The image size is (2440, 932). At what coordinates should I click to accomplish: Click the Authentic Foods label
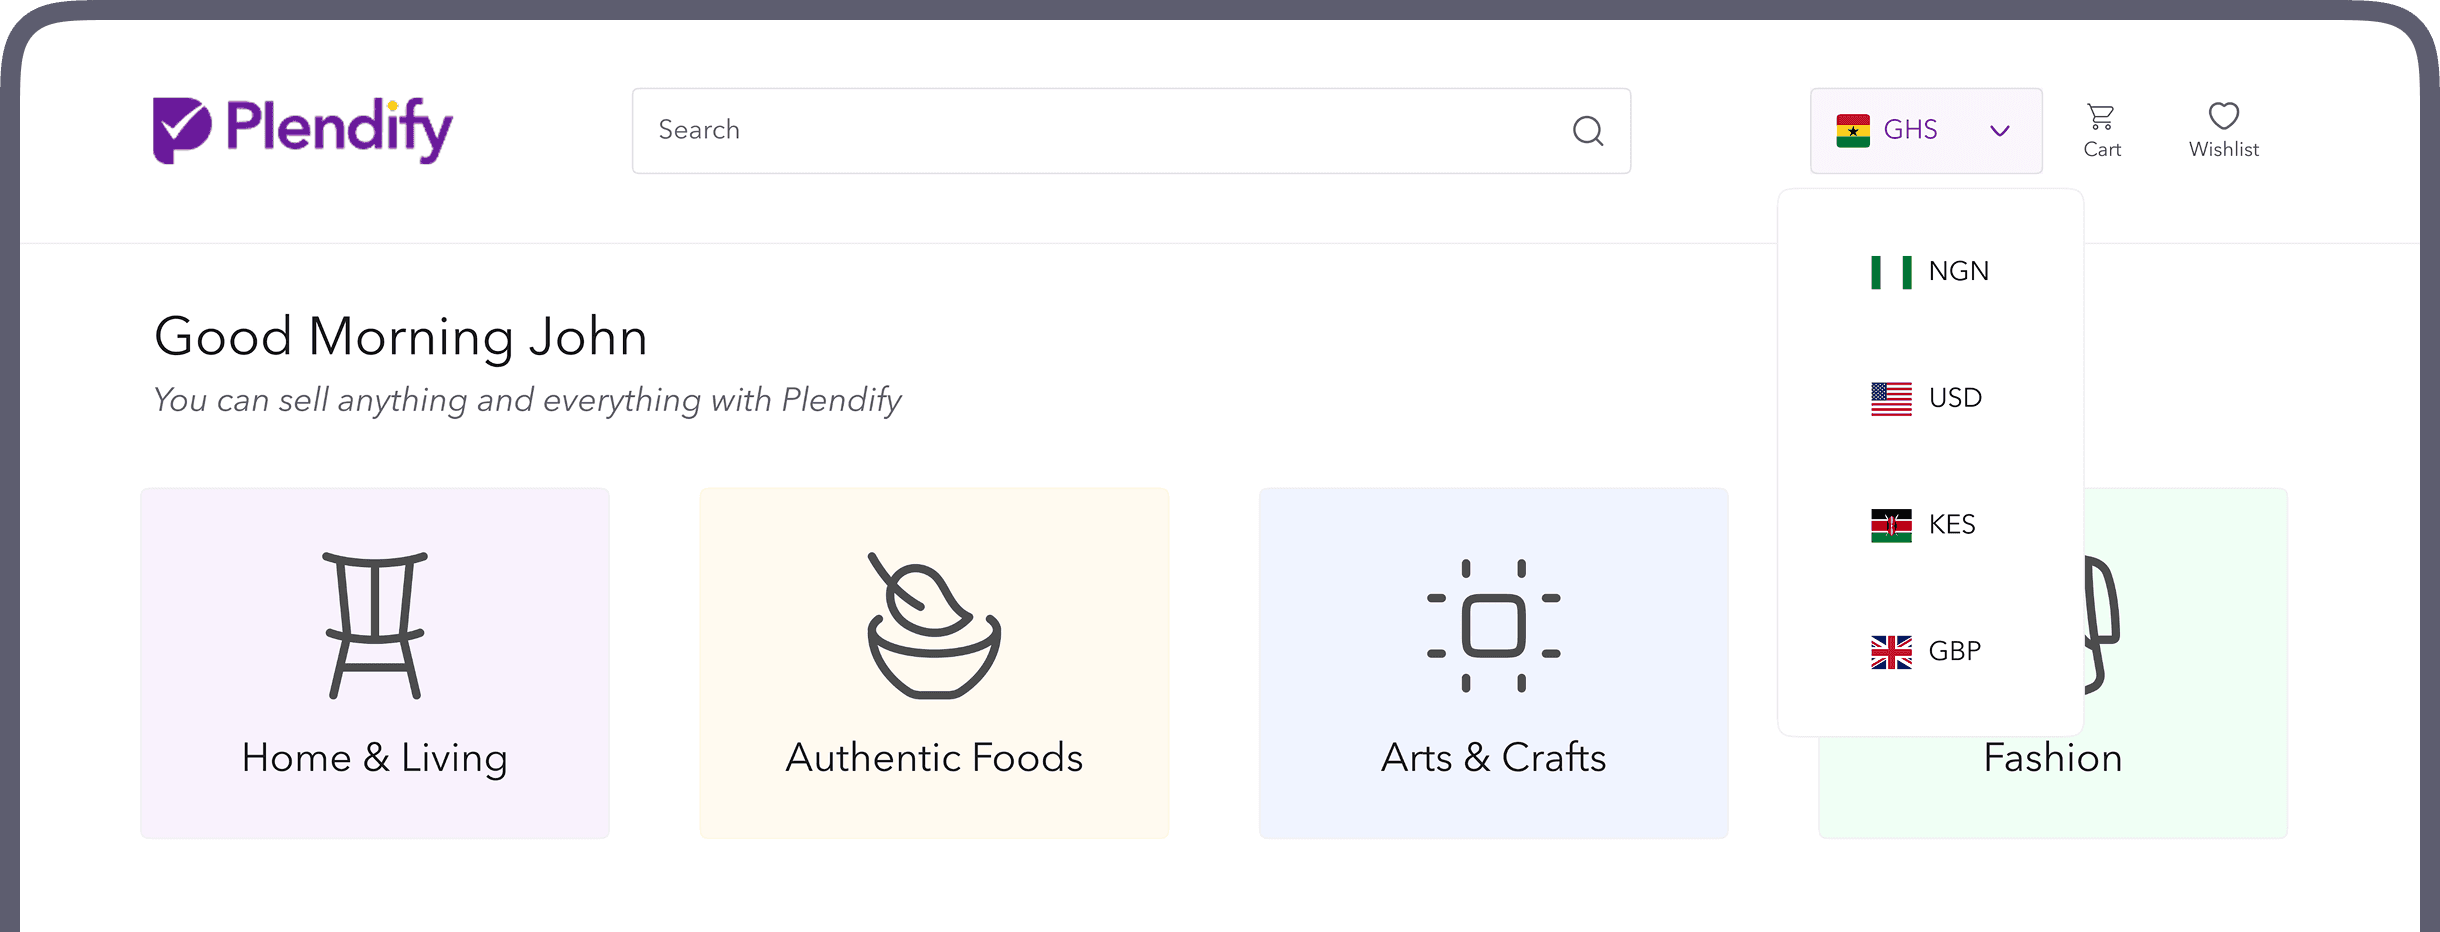(x=934, y=758)
